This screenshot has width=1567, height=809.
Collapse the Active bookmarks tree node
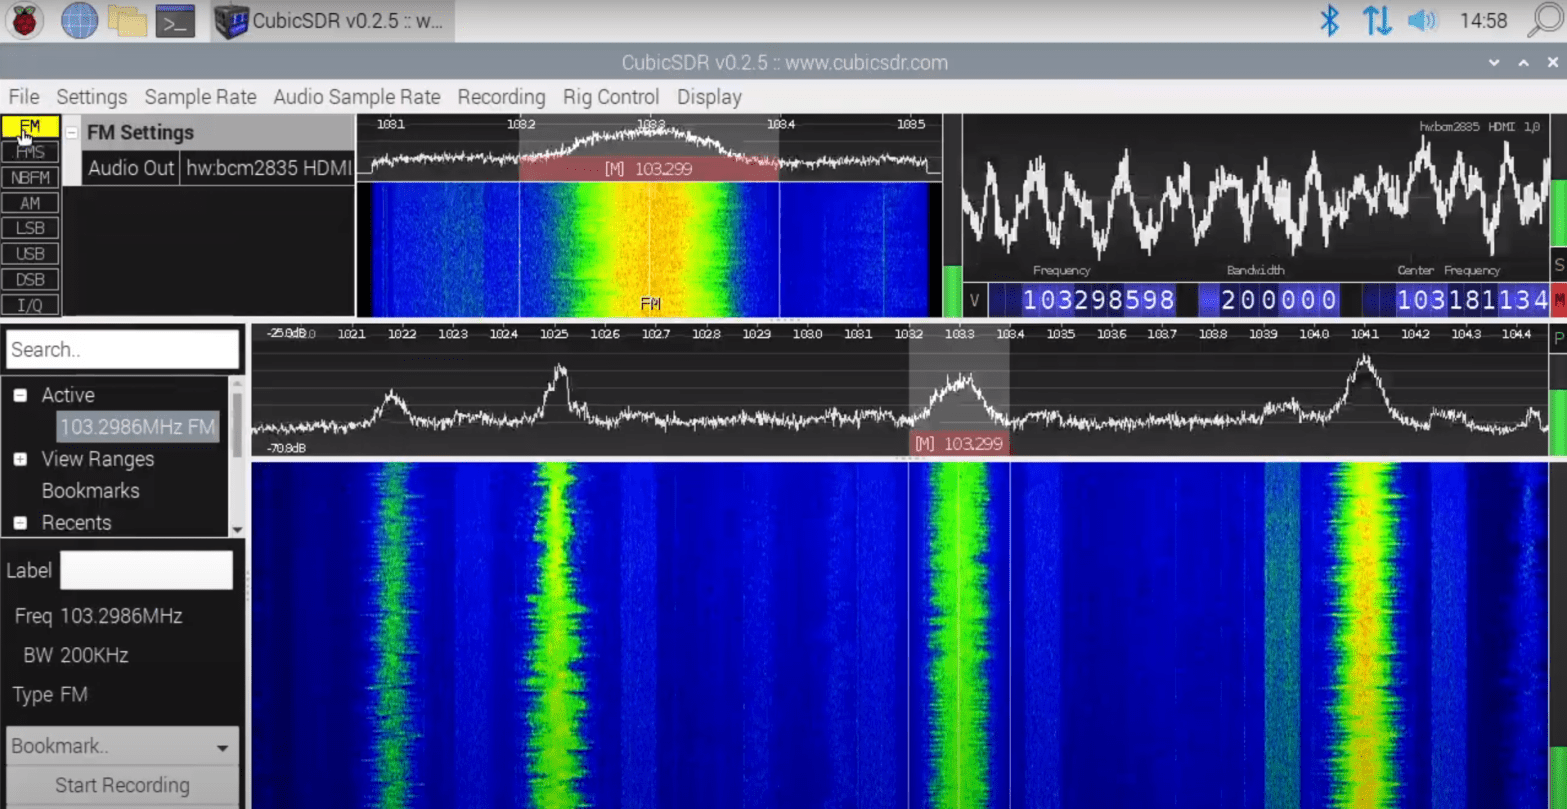20,396
